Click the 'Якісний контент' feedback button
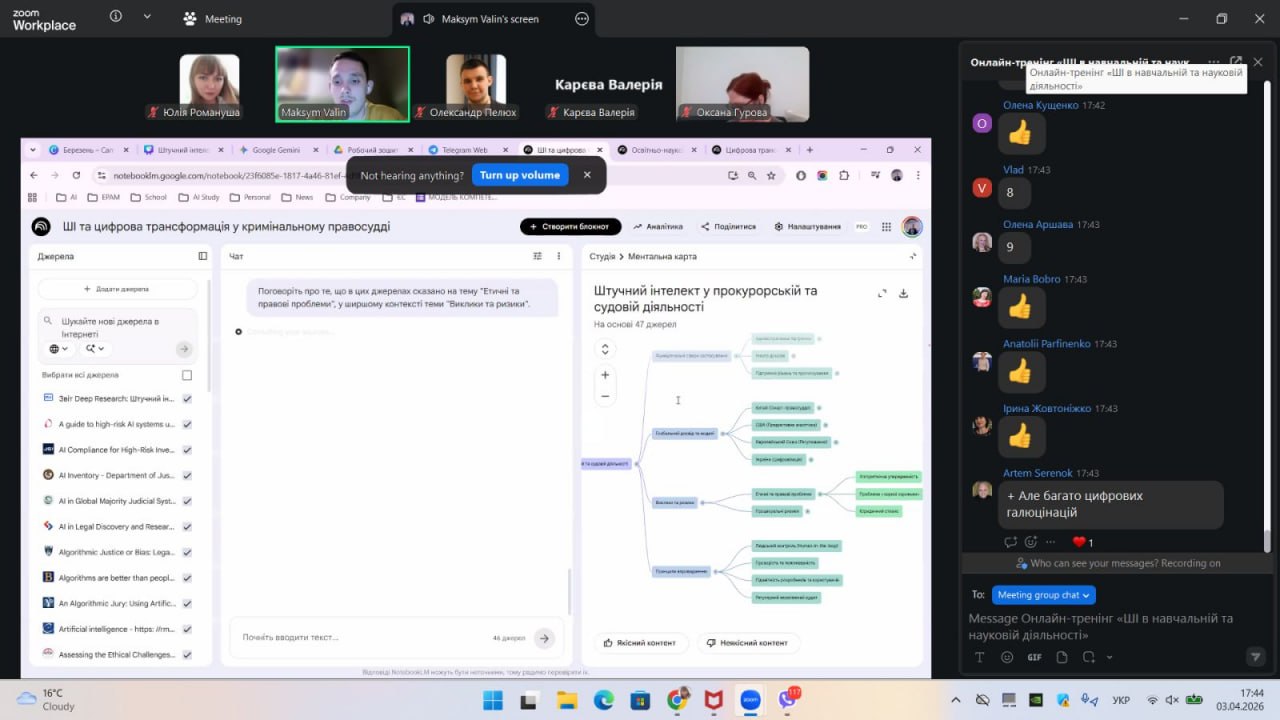 pyautogui.click(x=640, y=642)
